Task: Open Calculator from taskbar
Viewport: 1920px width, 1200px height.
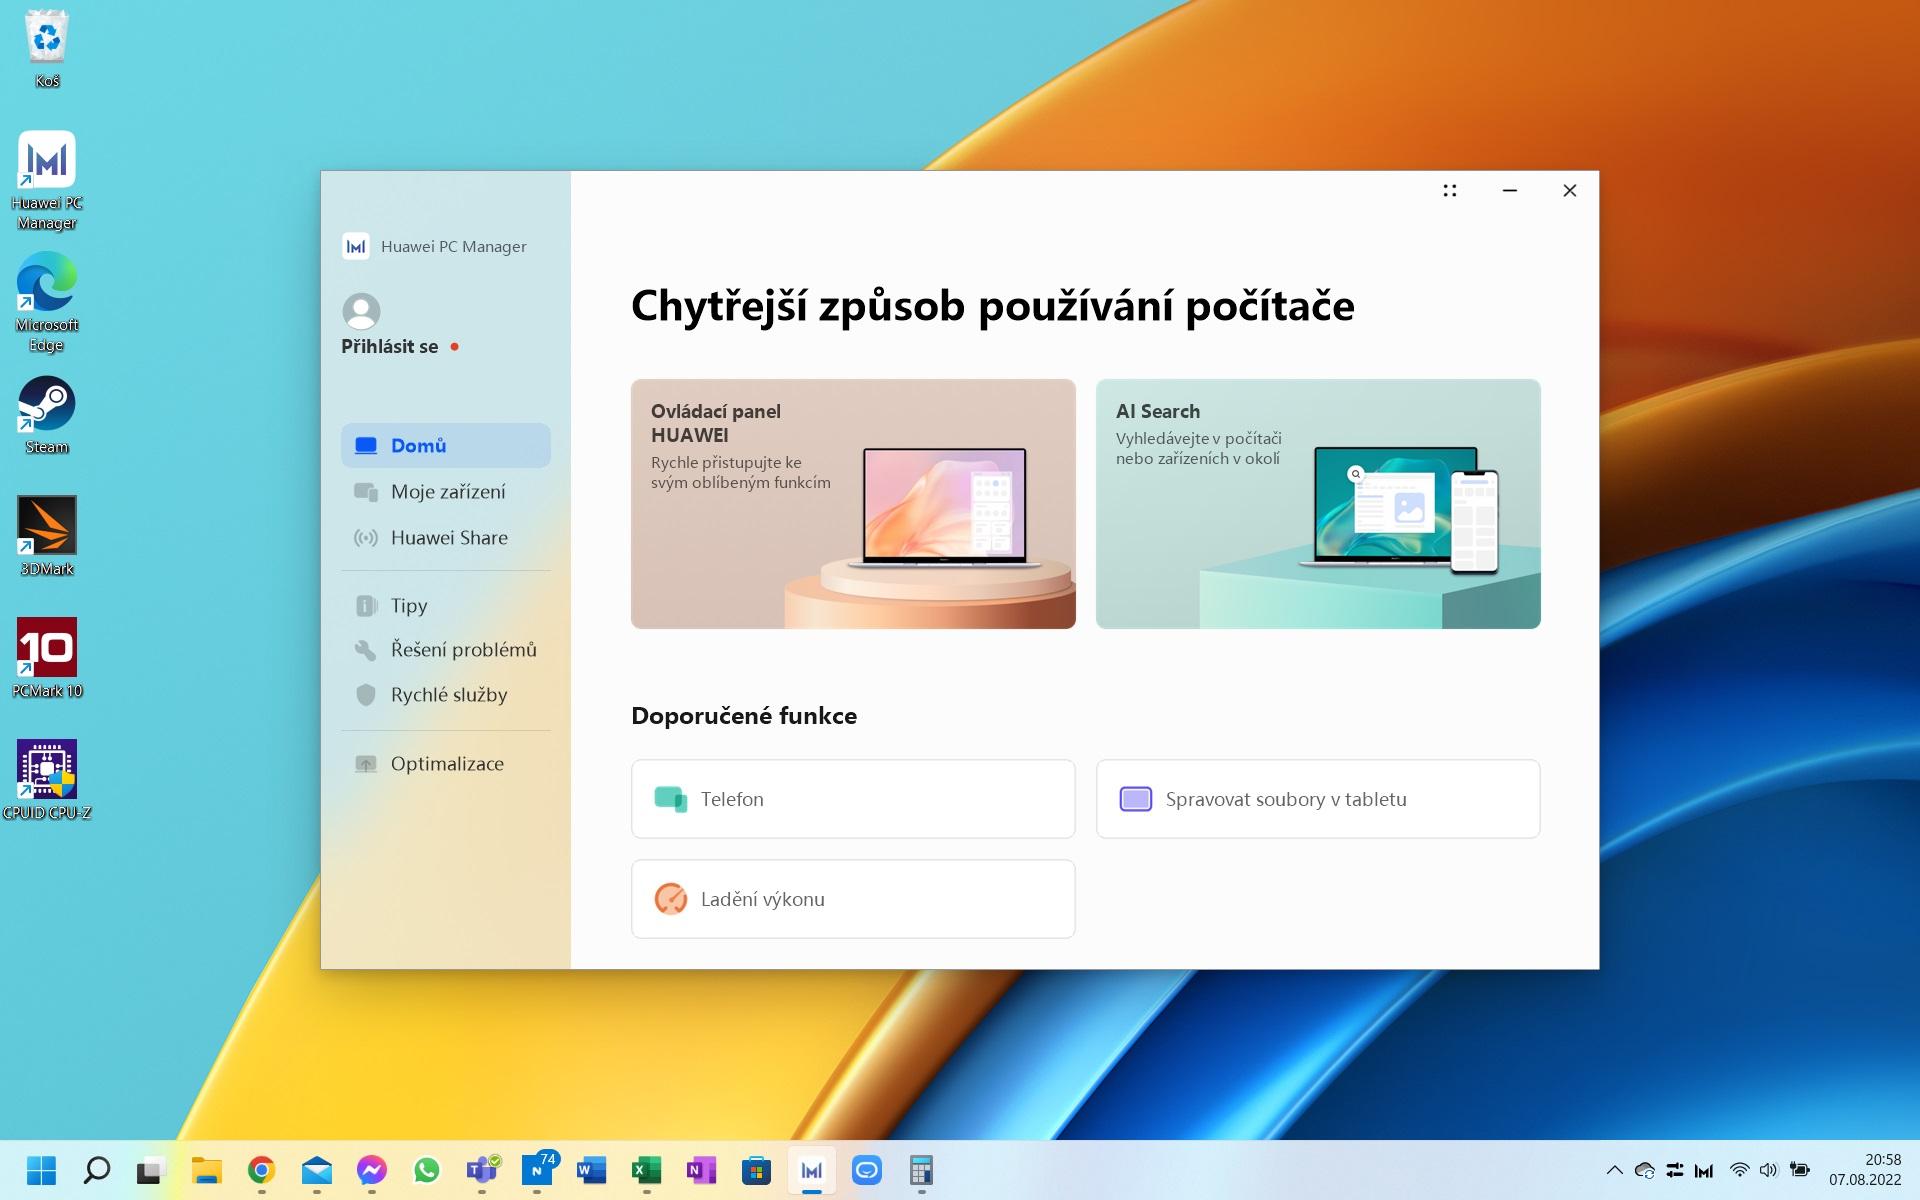Action: point(922,1170)
